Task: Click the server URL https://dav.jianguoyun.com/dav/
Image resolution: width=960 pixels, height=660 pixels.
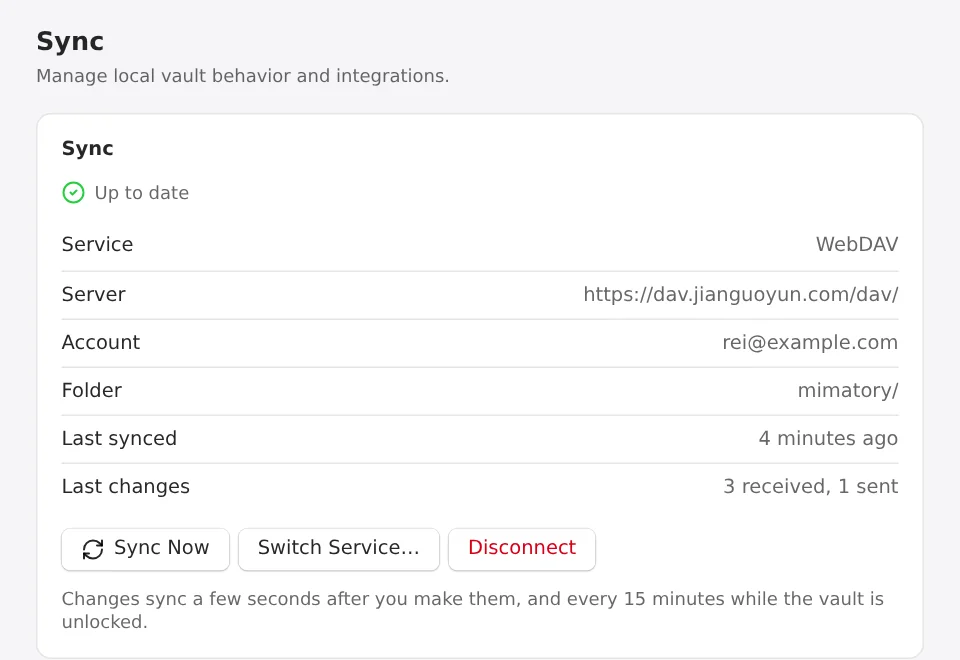Action: coord(740,294)
